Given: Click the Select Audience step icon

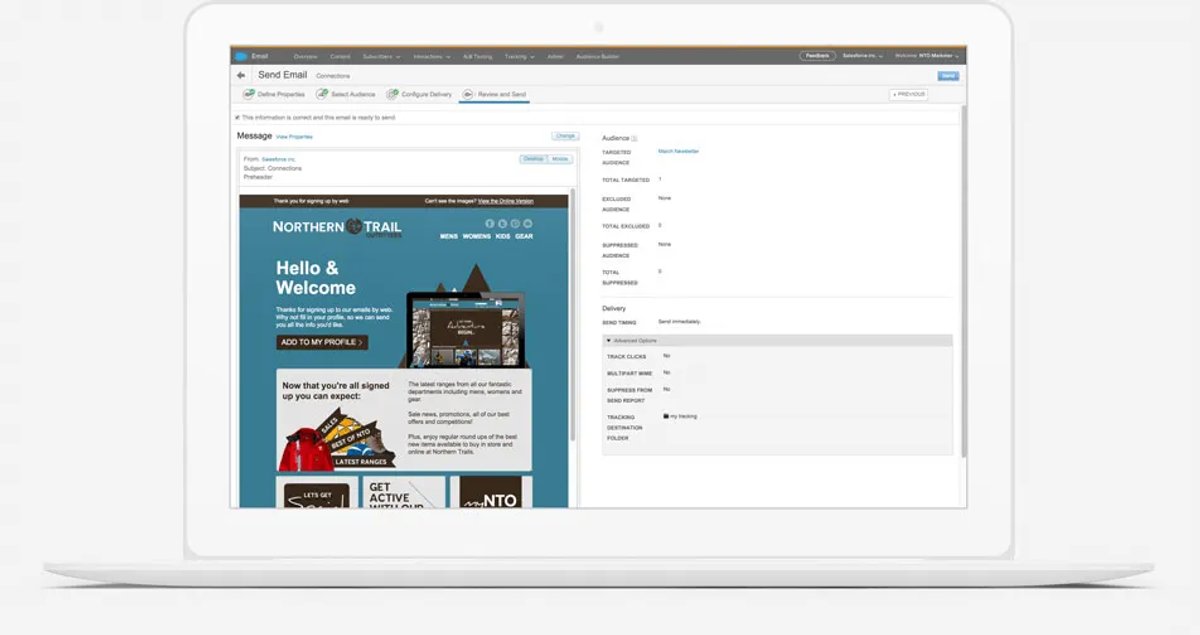Looking at the screenshot, I should (322, 94).
